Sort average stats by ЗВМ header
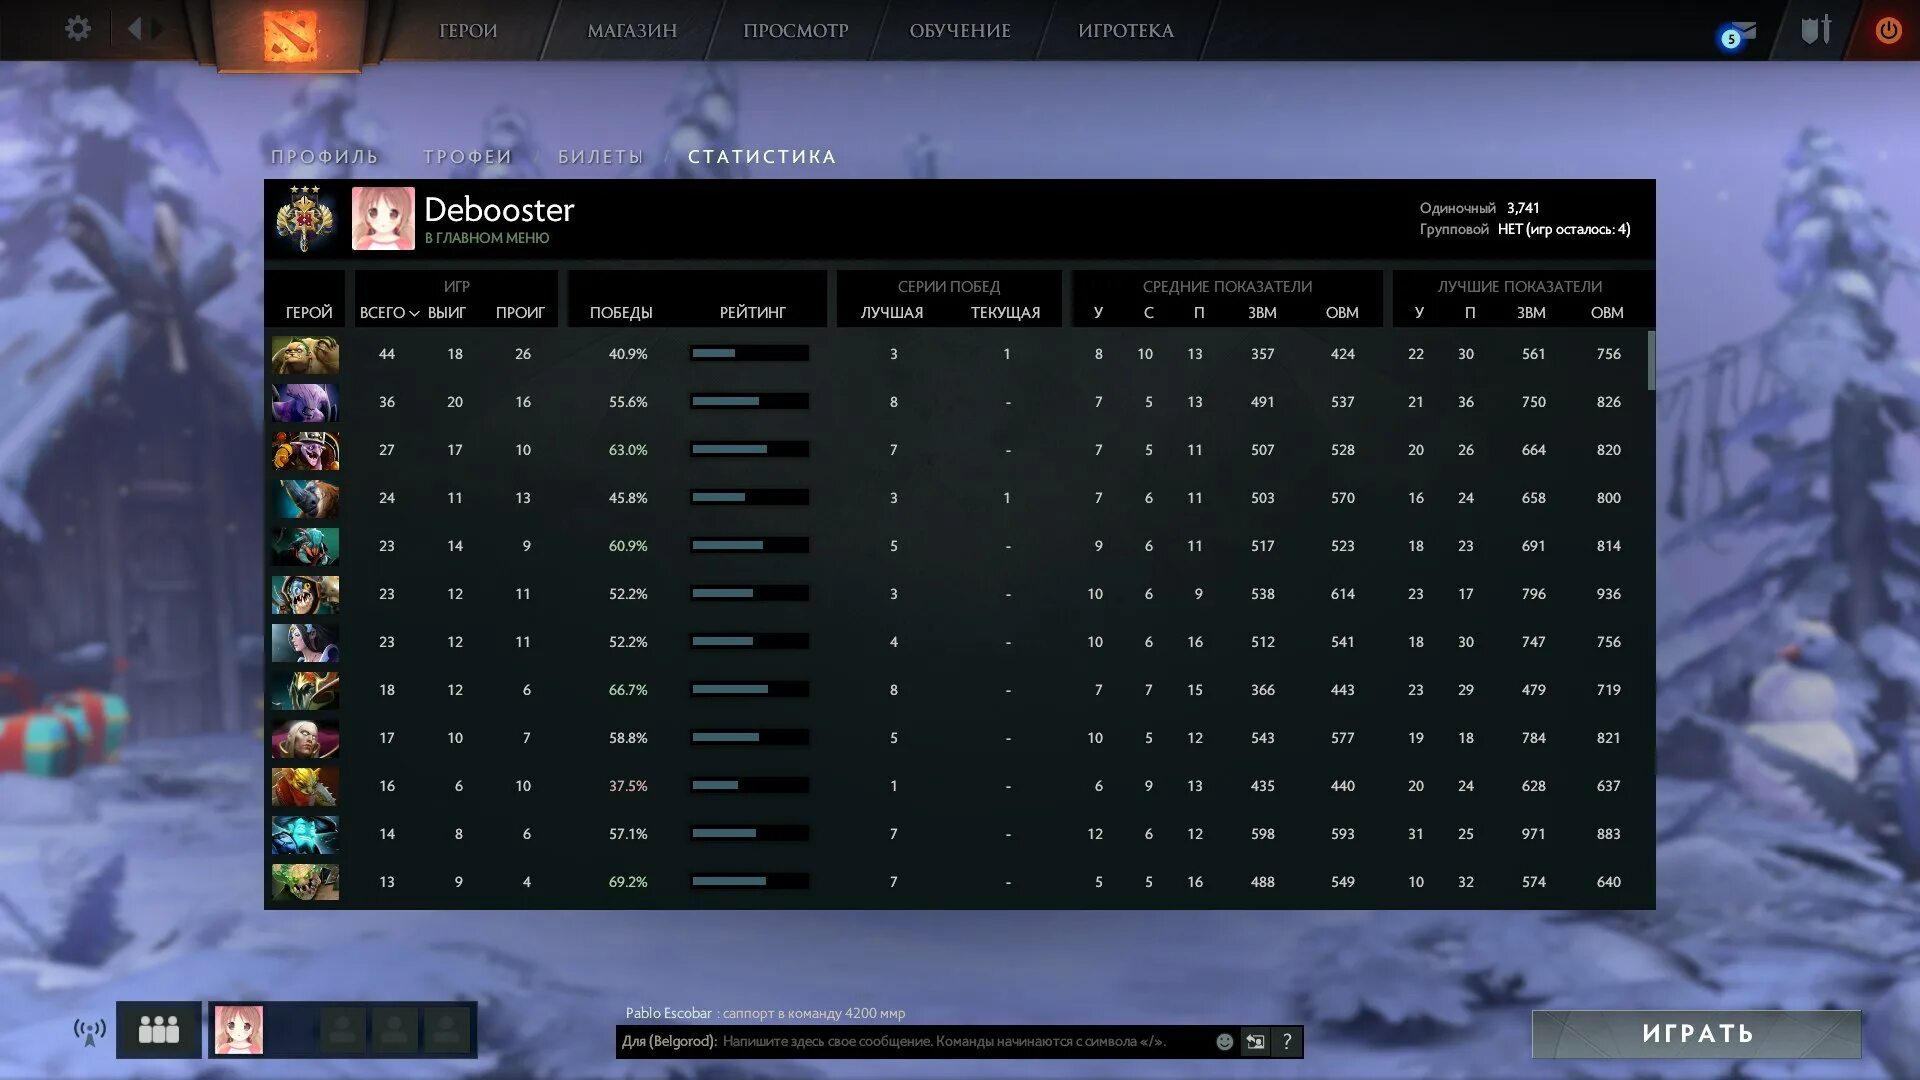The height and width of the screenshot is (1080, 1920). click(x=1262, y=313)
